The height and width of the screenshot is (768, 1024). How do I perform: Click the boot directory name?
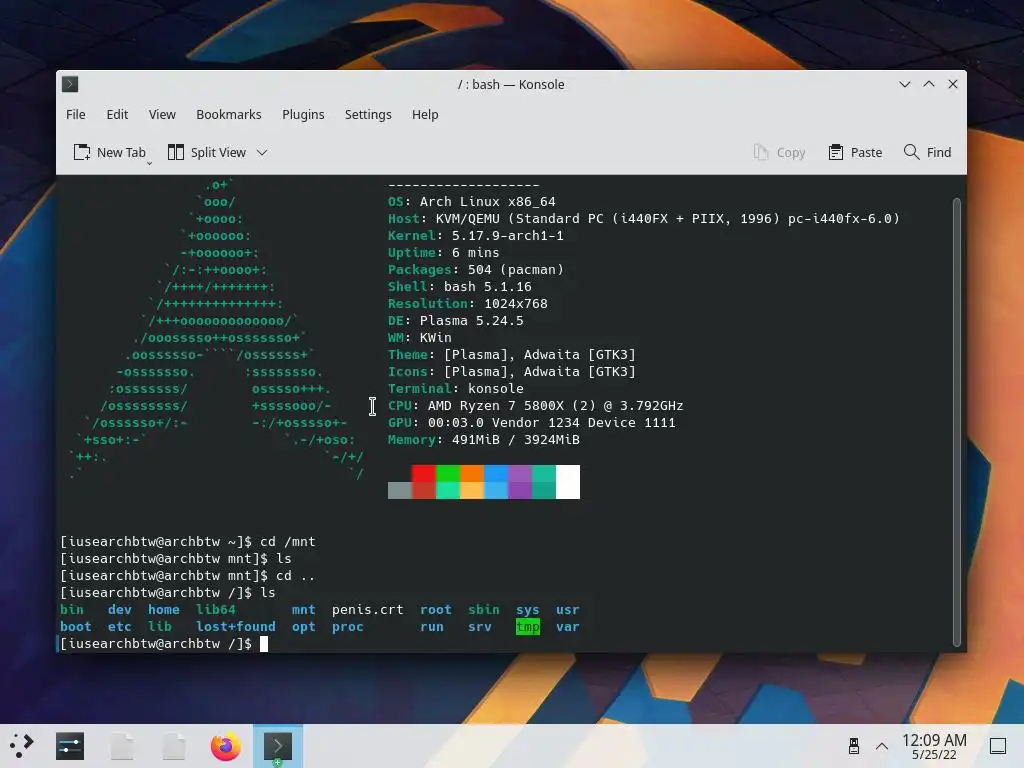(76, 627)
